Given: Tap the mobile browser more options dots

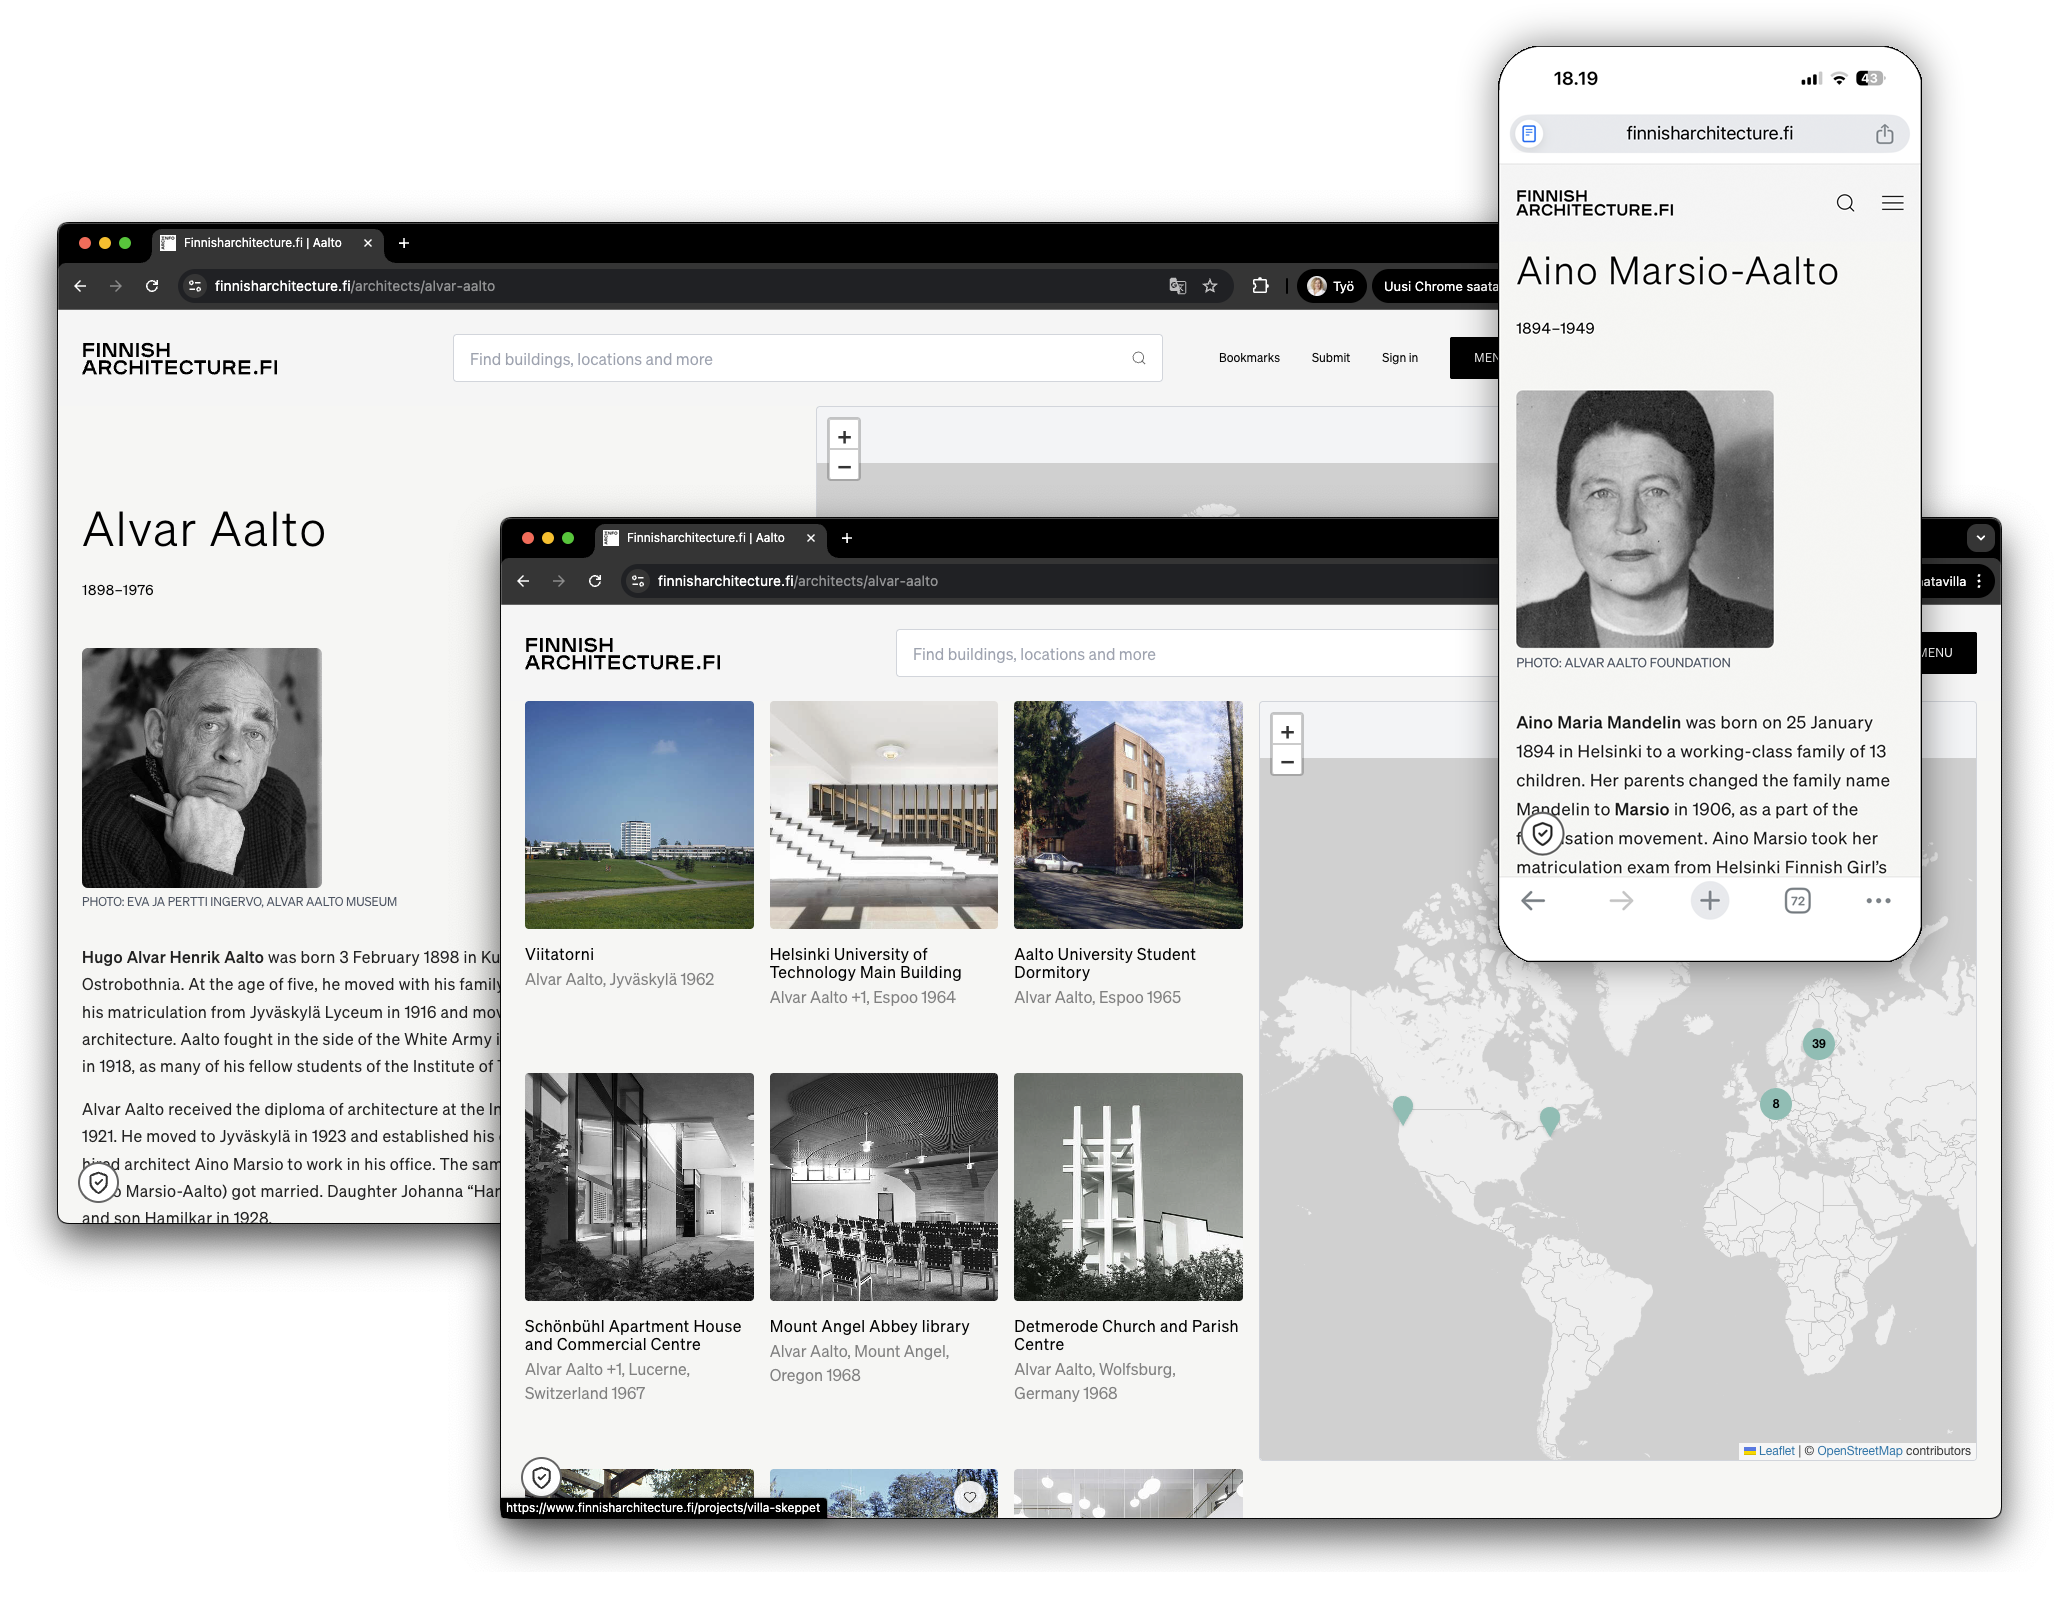Looking at the screenshot, I should pyautogui.click(x=1878, y=901).
